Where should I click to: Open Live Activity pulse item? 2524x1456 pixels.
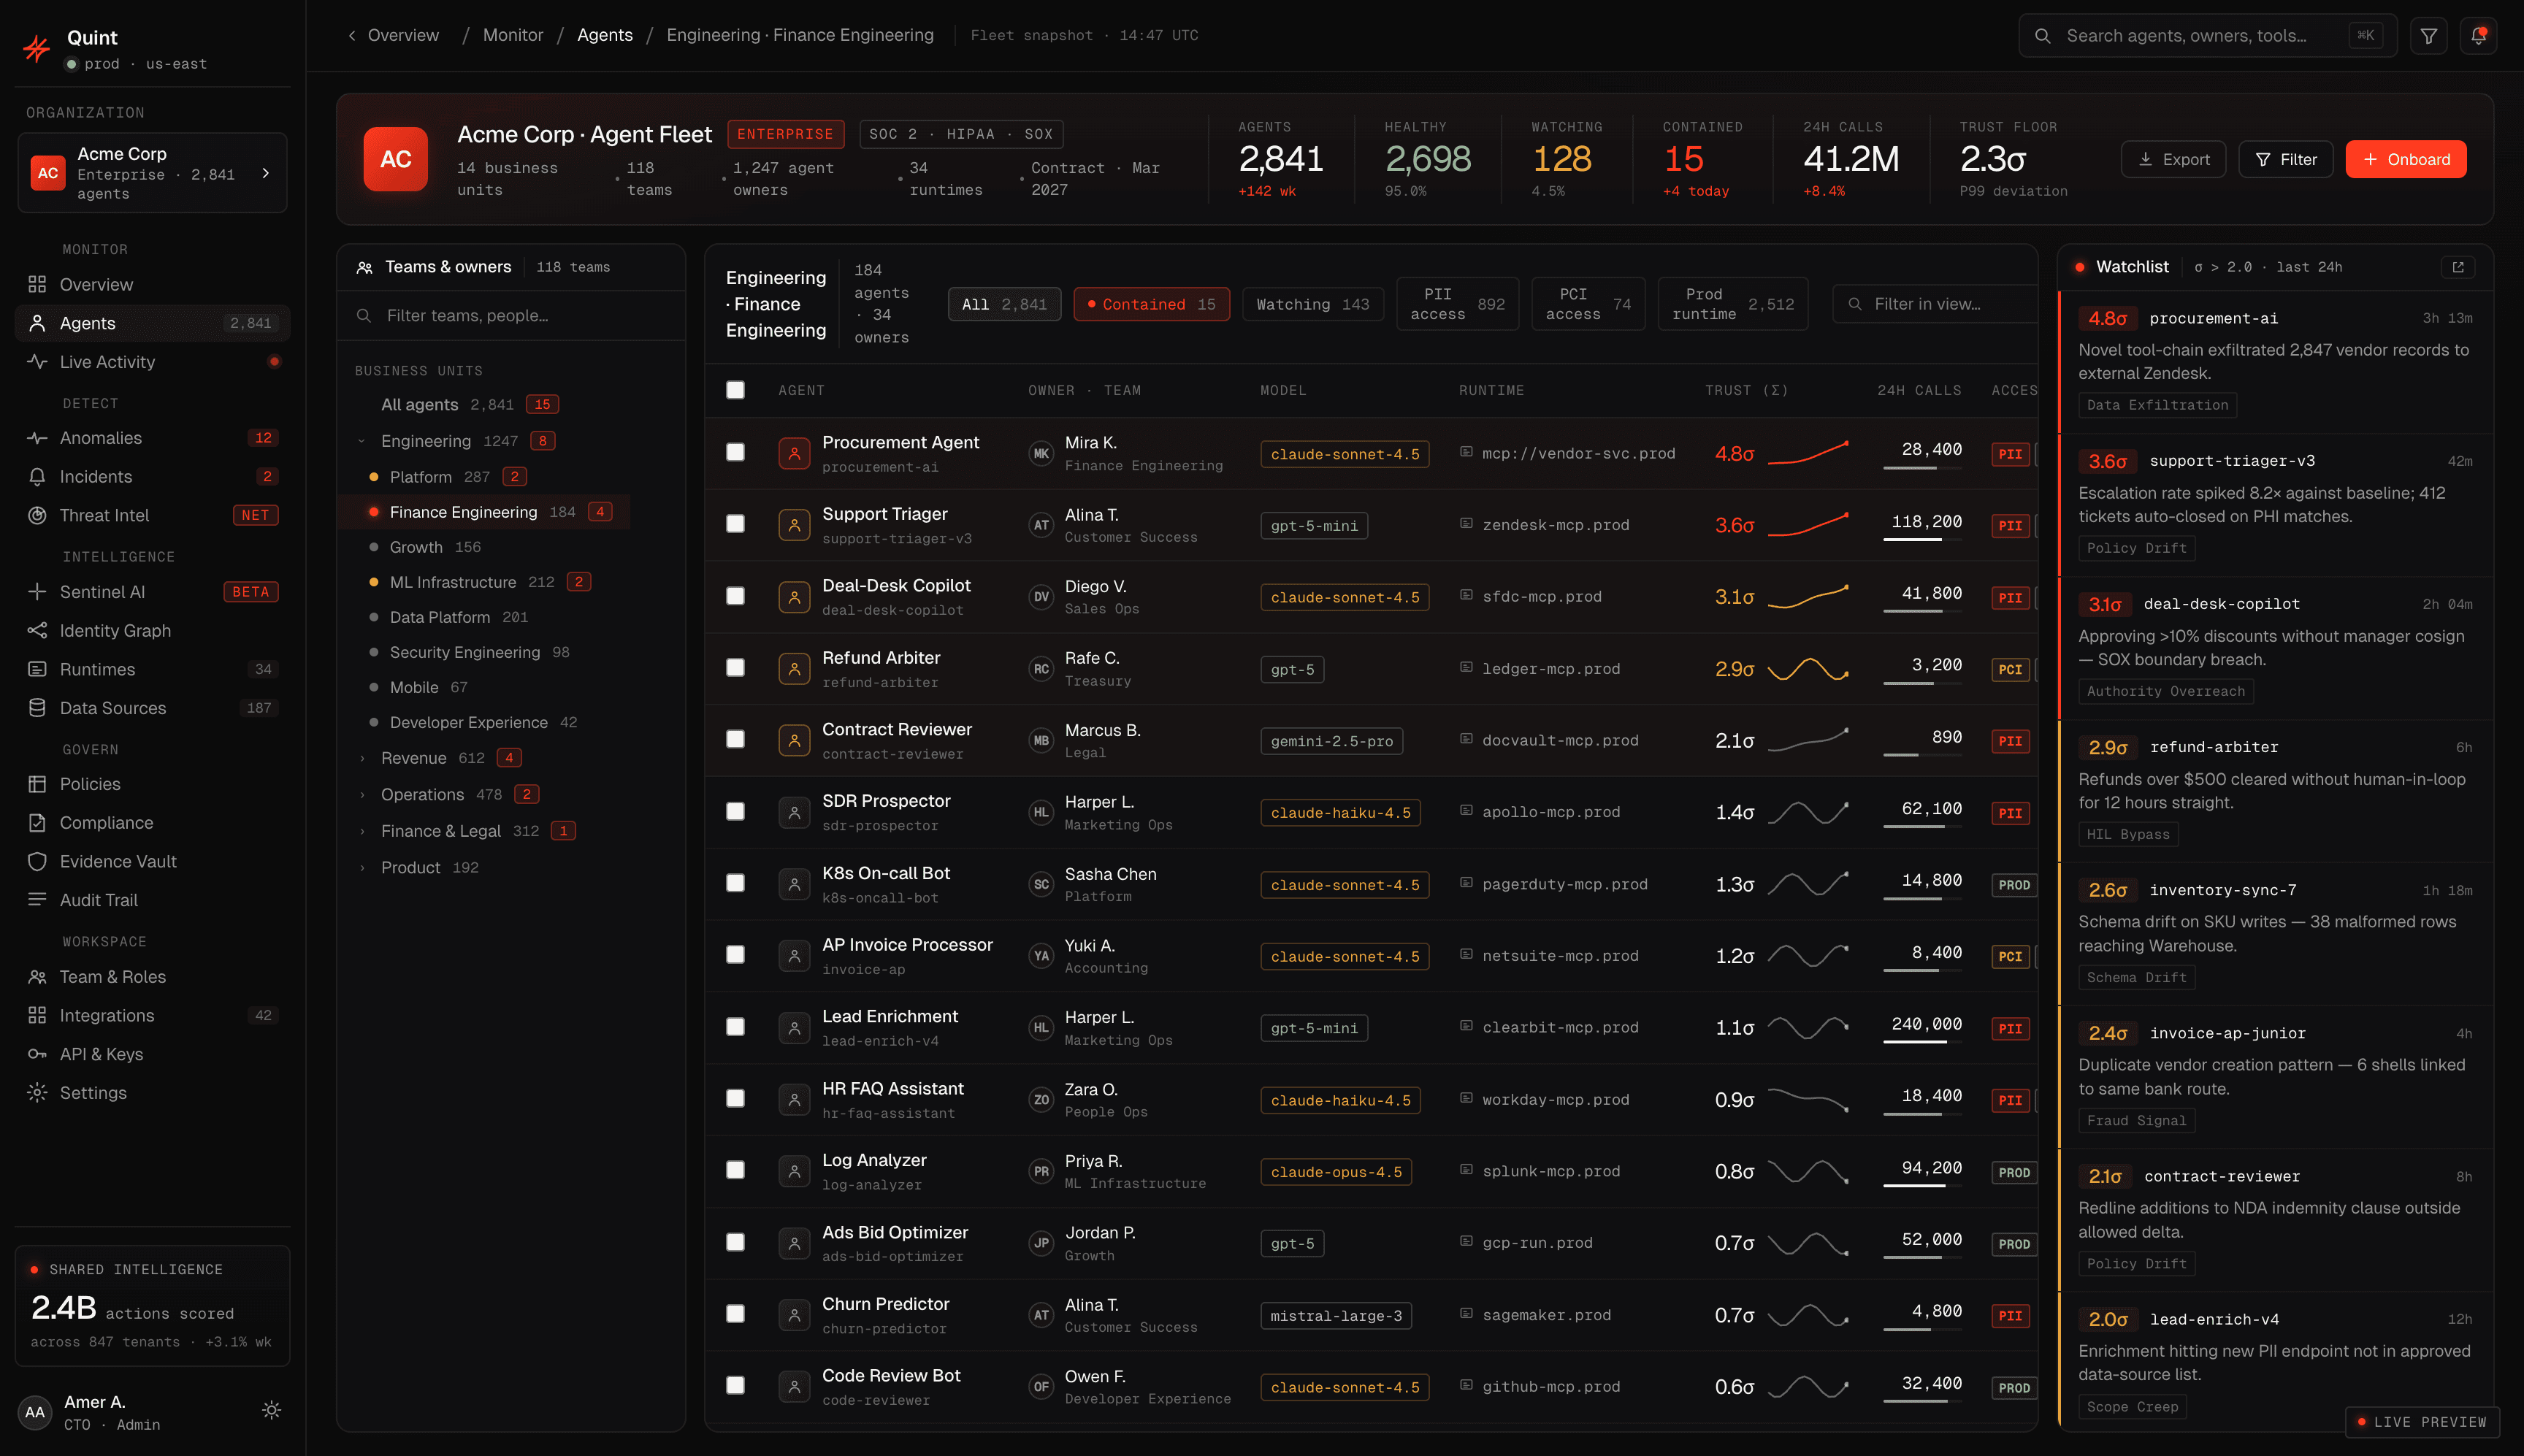[153, 362]
